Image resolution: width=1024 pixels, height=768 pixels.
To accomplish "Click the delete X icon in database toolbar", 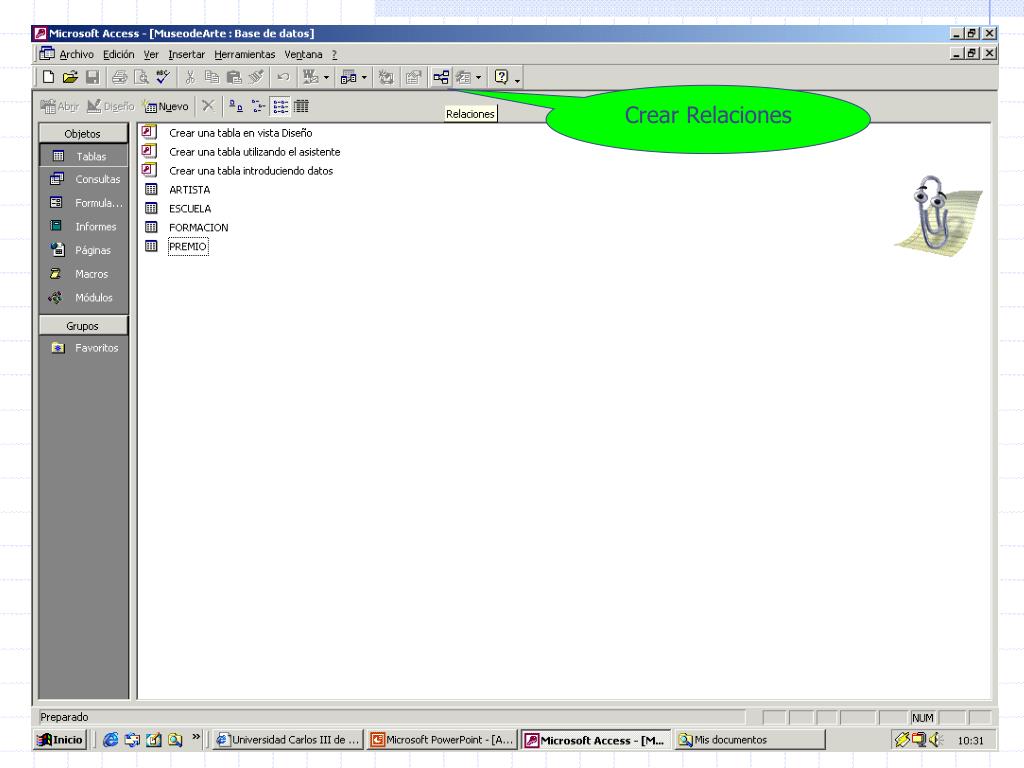I will (208, 106).
